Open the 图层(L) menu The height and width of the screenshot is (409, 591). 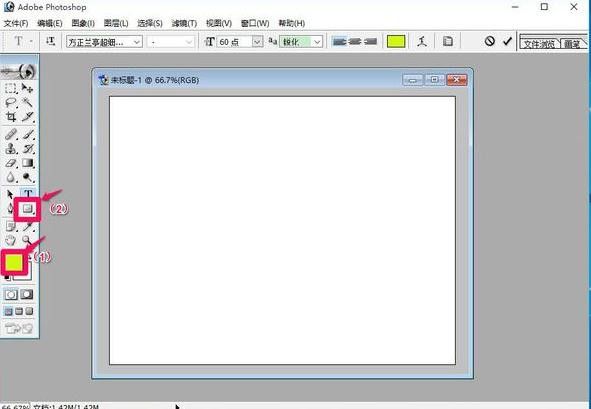tap(116, 23)
